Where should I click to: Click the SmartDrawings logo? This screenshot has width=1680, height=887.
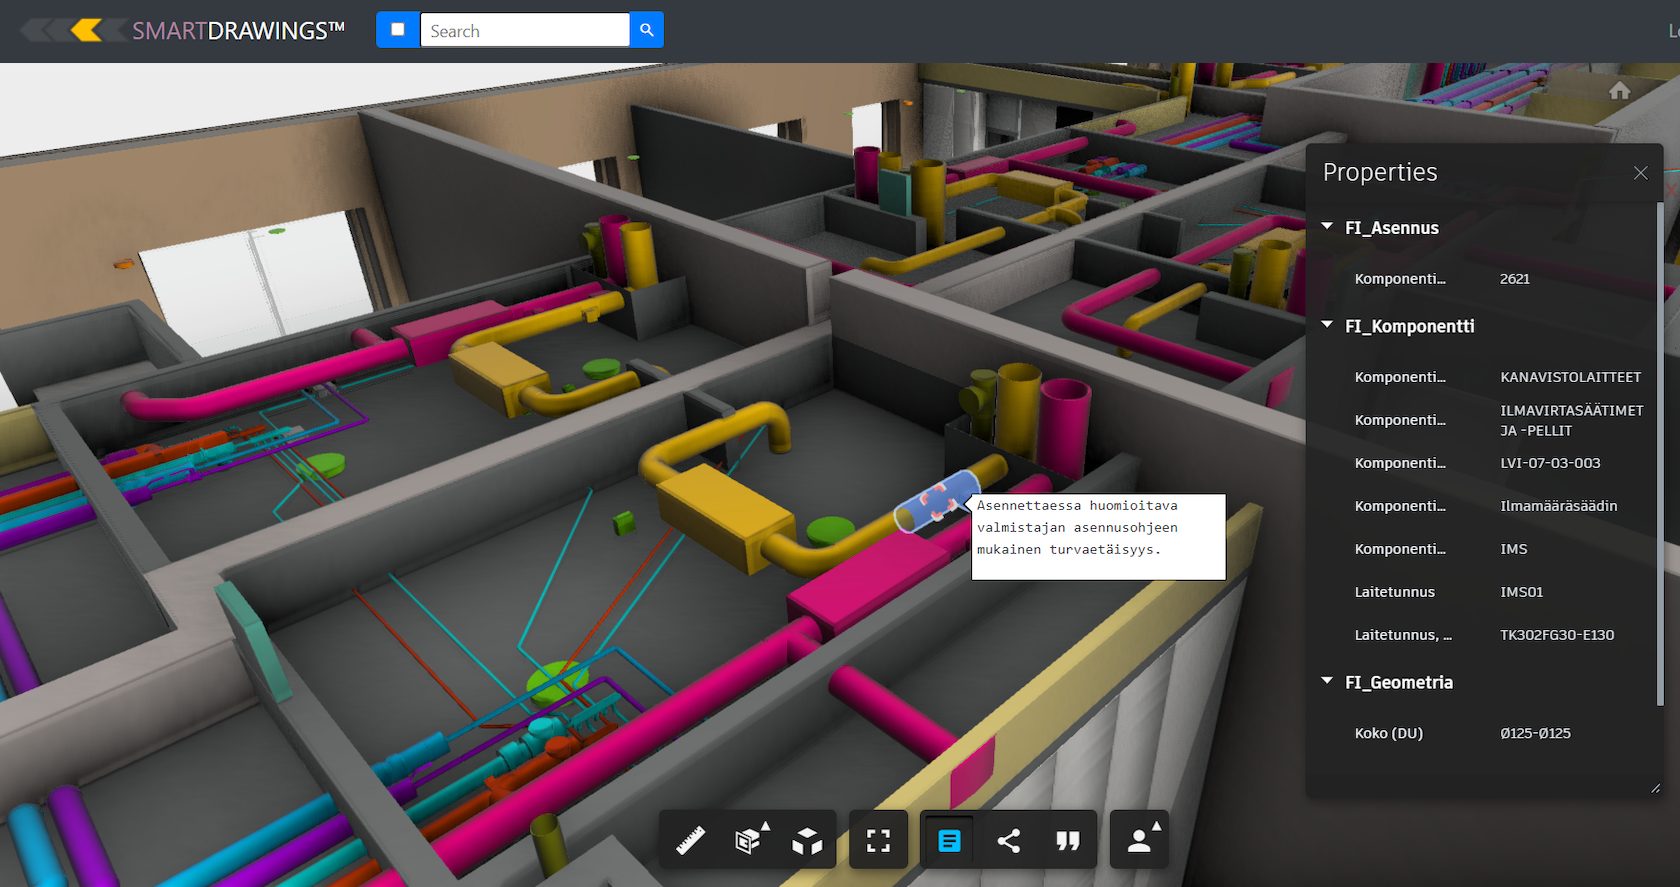(183, 30)
